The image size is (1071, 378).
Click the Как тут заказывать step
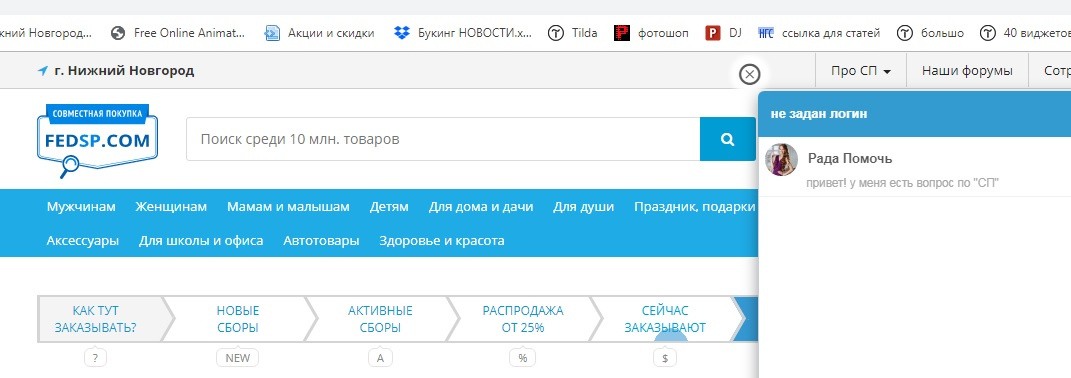point(96,319)
